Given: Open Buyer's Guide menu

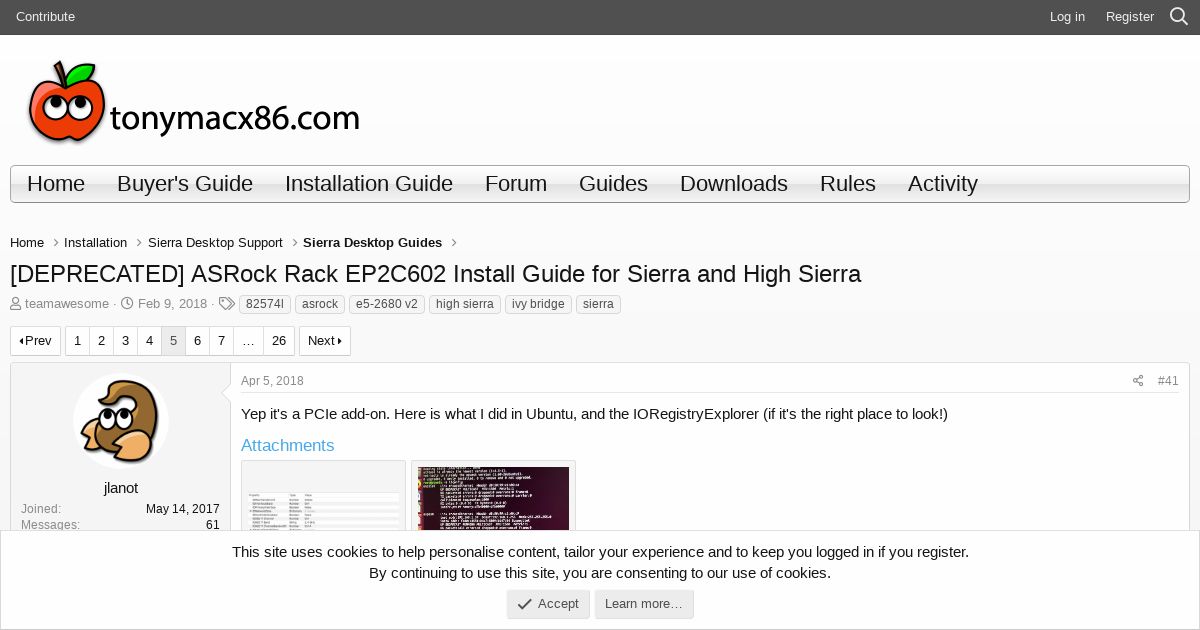Looking at the screenshot, I should coord(185,184).
